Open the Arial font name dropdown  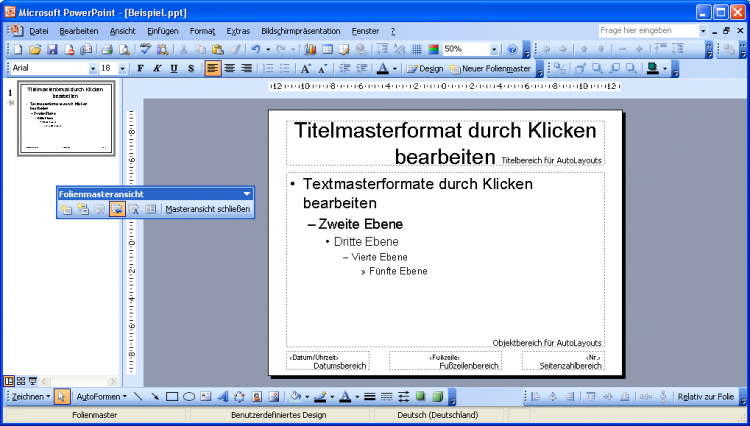point(93,68)
